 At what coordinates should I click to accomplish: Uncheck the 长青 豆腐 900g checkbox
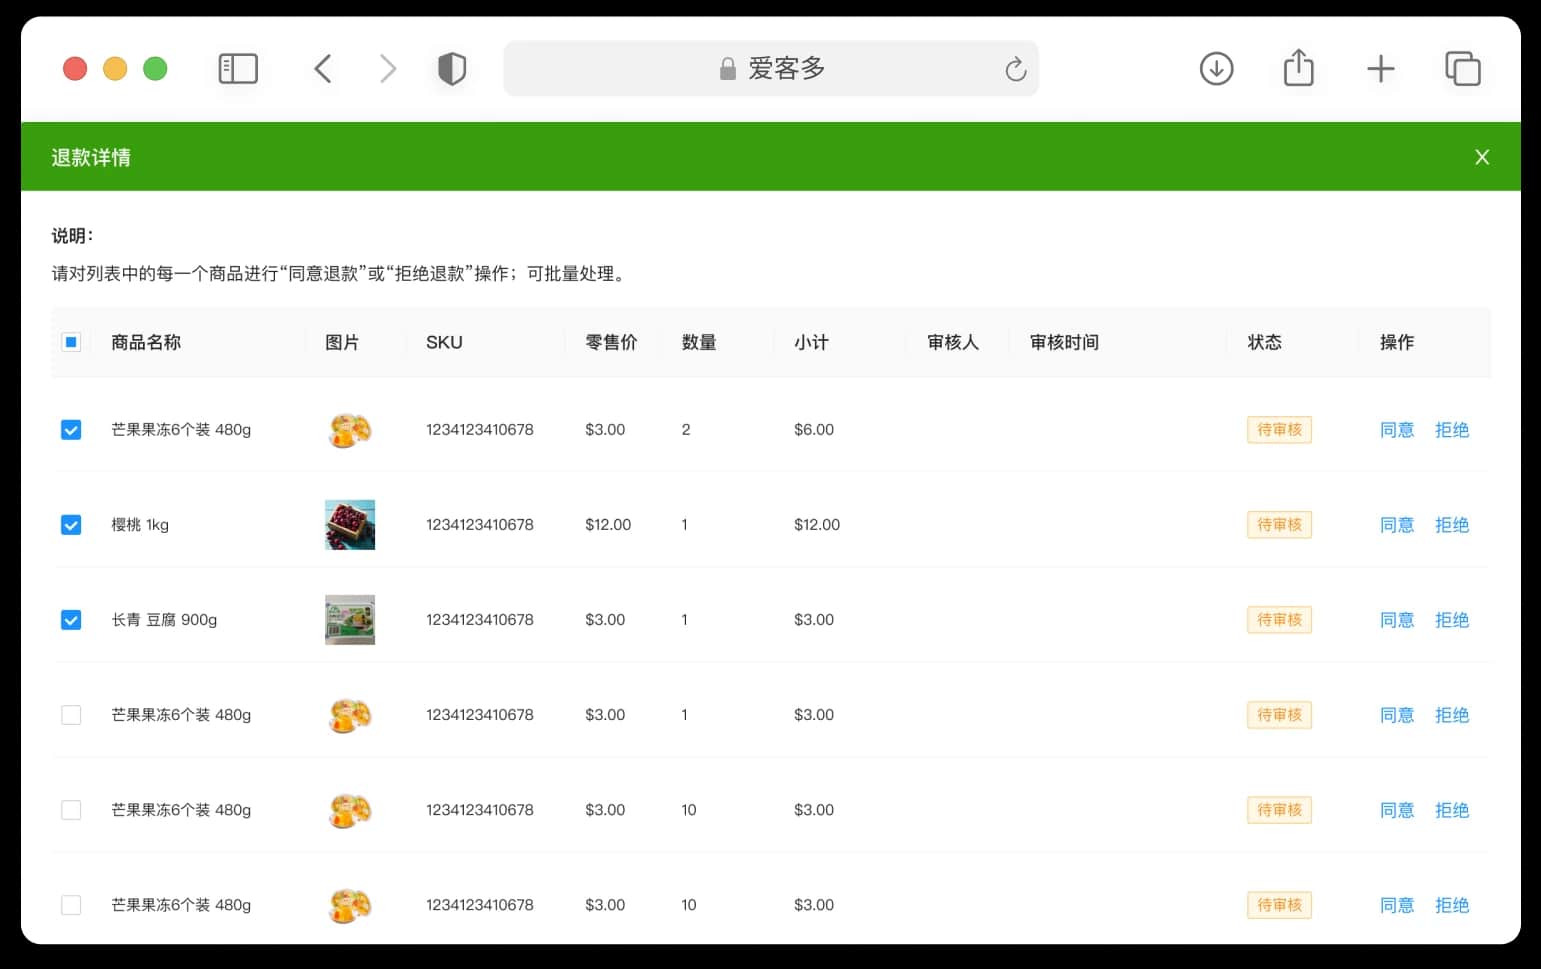[x=71, y=620]
